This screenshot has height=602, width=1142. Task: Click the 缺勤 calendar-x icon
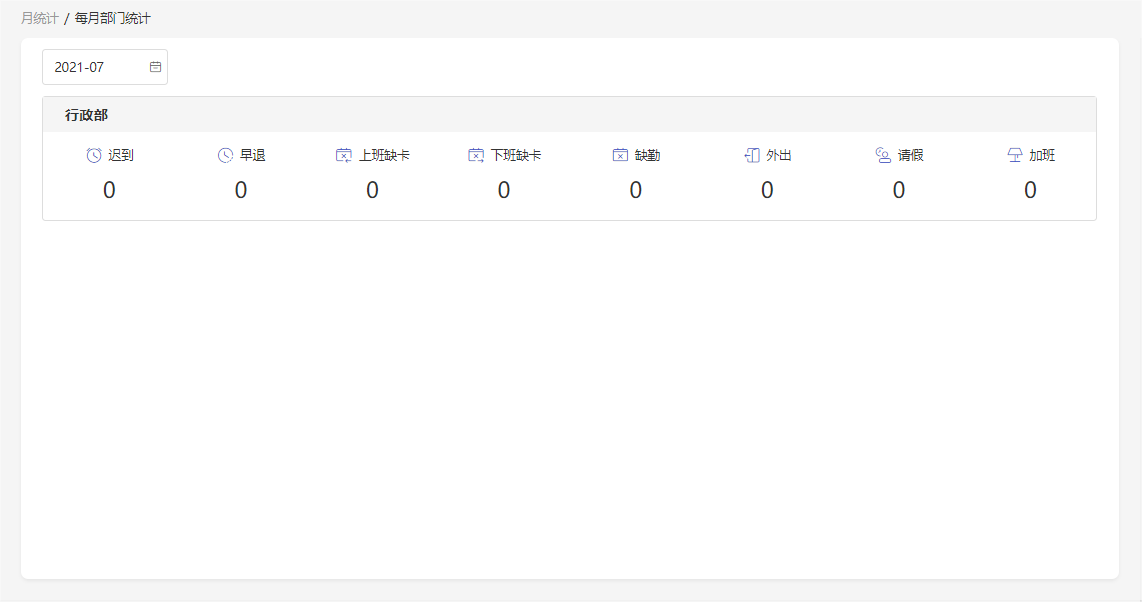pos(620,155)
